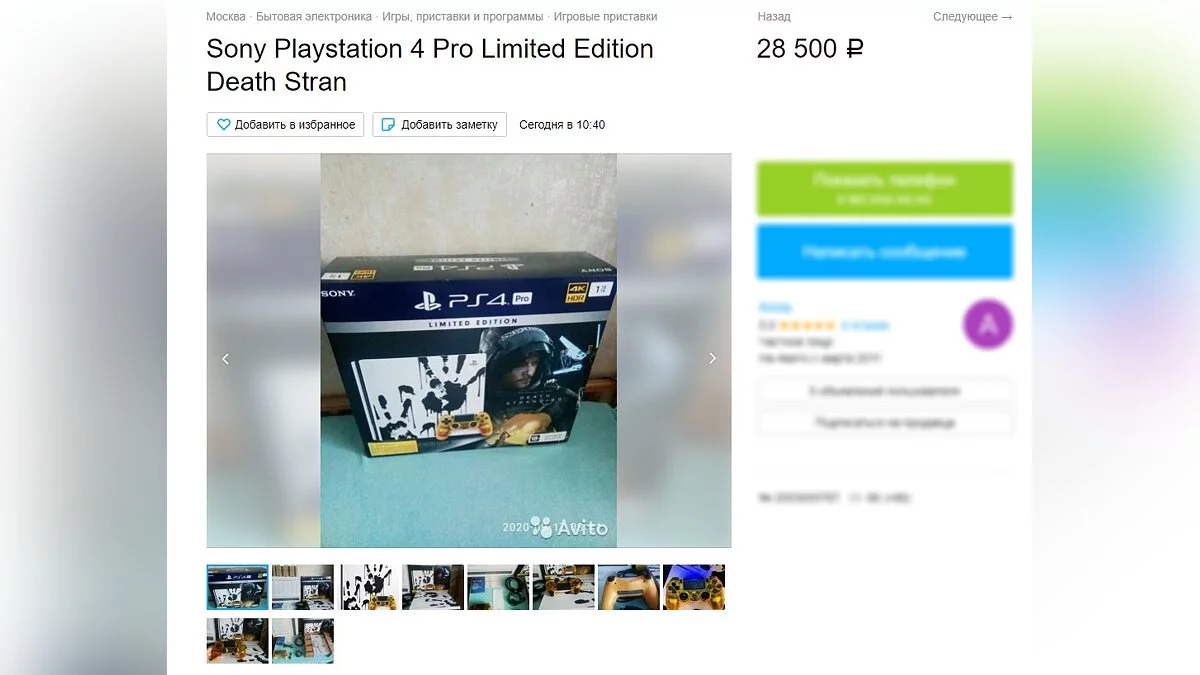View the last thumbnail in the first row
The height and width of the screenshot is (675, 1200).
(x=694, y=587)
